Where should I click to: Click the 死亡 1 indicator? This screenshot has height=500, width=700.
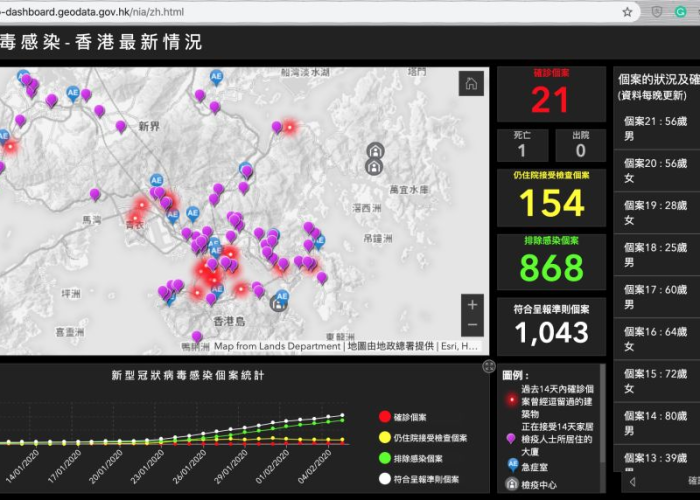(522, 145)
